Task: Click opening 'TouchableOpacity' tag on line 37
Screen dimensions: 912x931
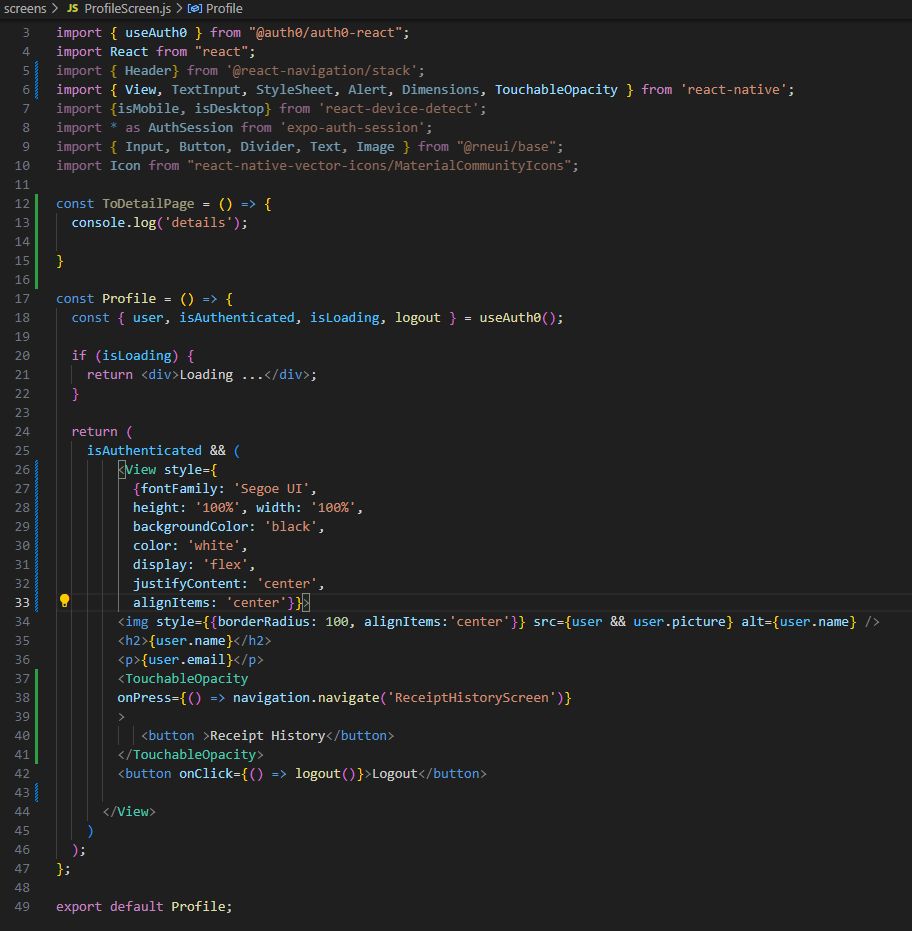Action: coord(186,679)
